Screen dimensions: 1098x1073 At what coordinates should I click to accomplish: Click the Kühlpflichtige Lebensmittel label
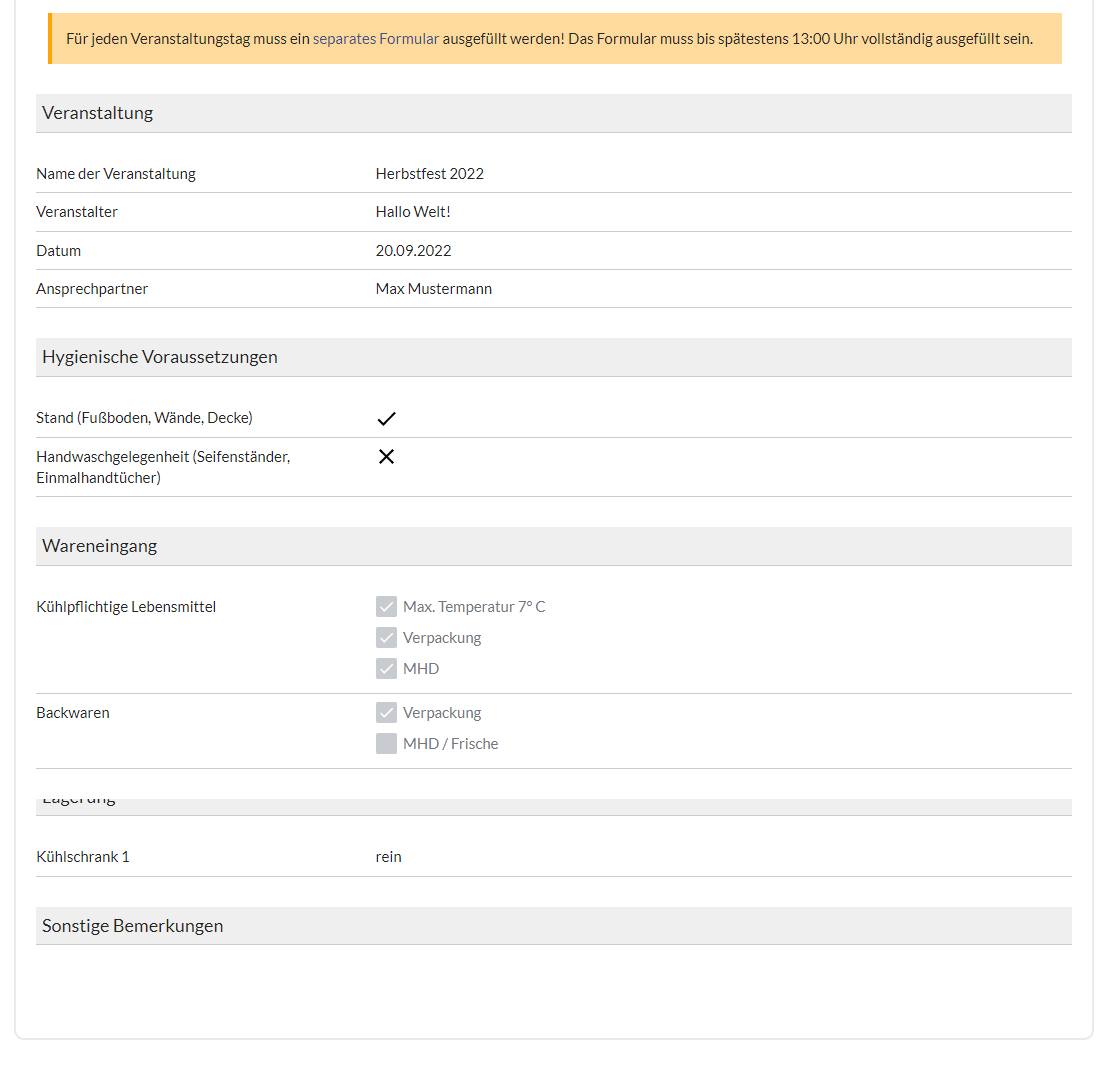tap(126, 607)
